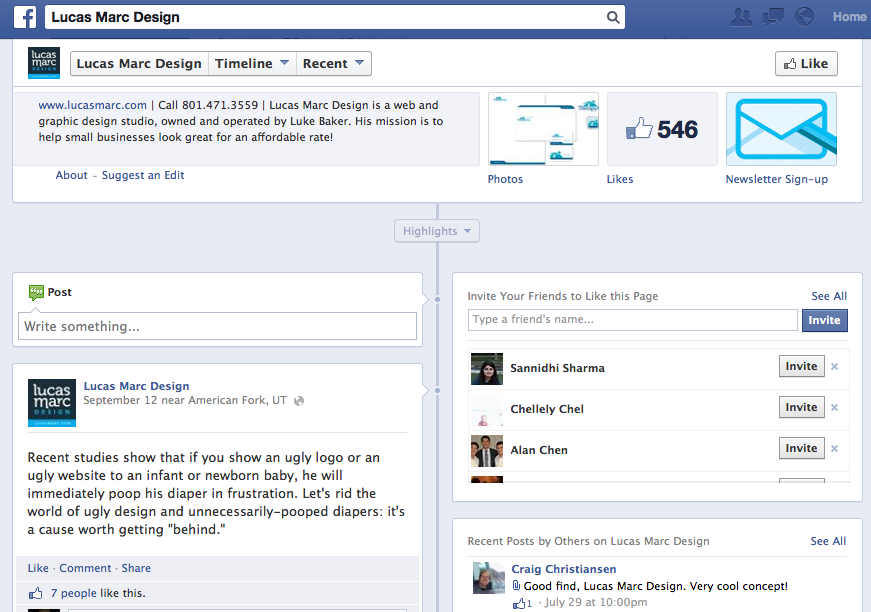The image size is (871, 612).
Task: Dismiss Sannidhi Sharma suggestion with X
Action: coord(834,367)
